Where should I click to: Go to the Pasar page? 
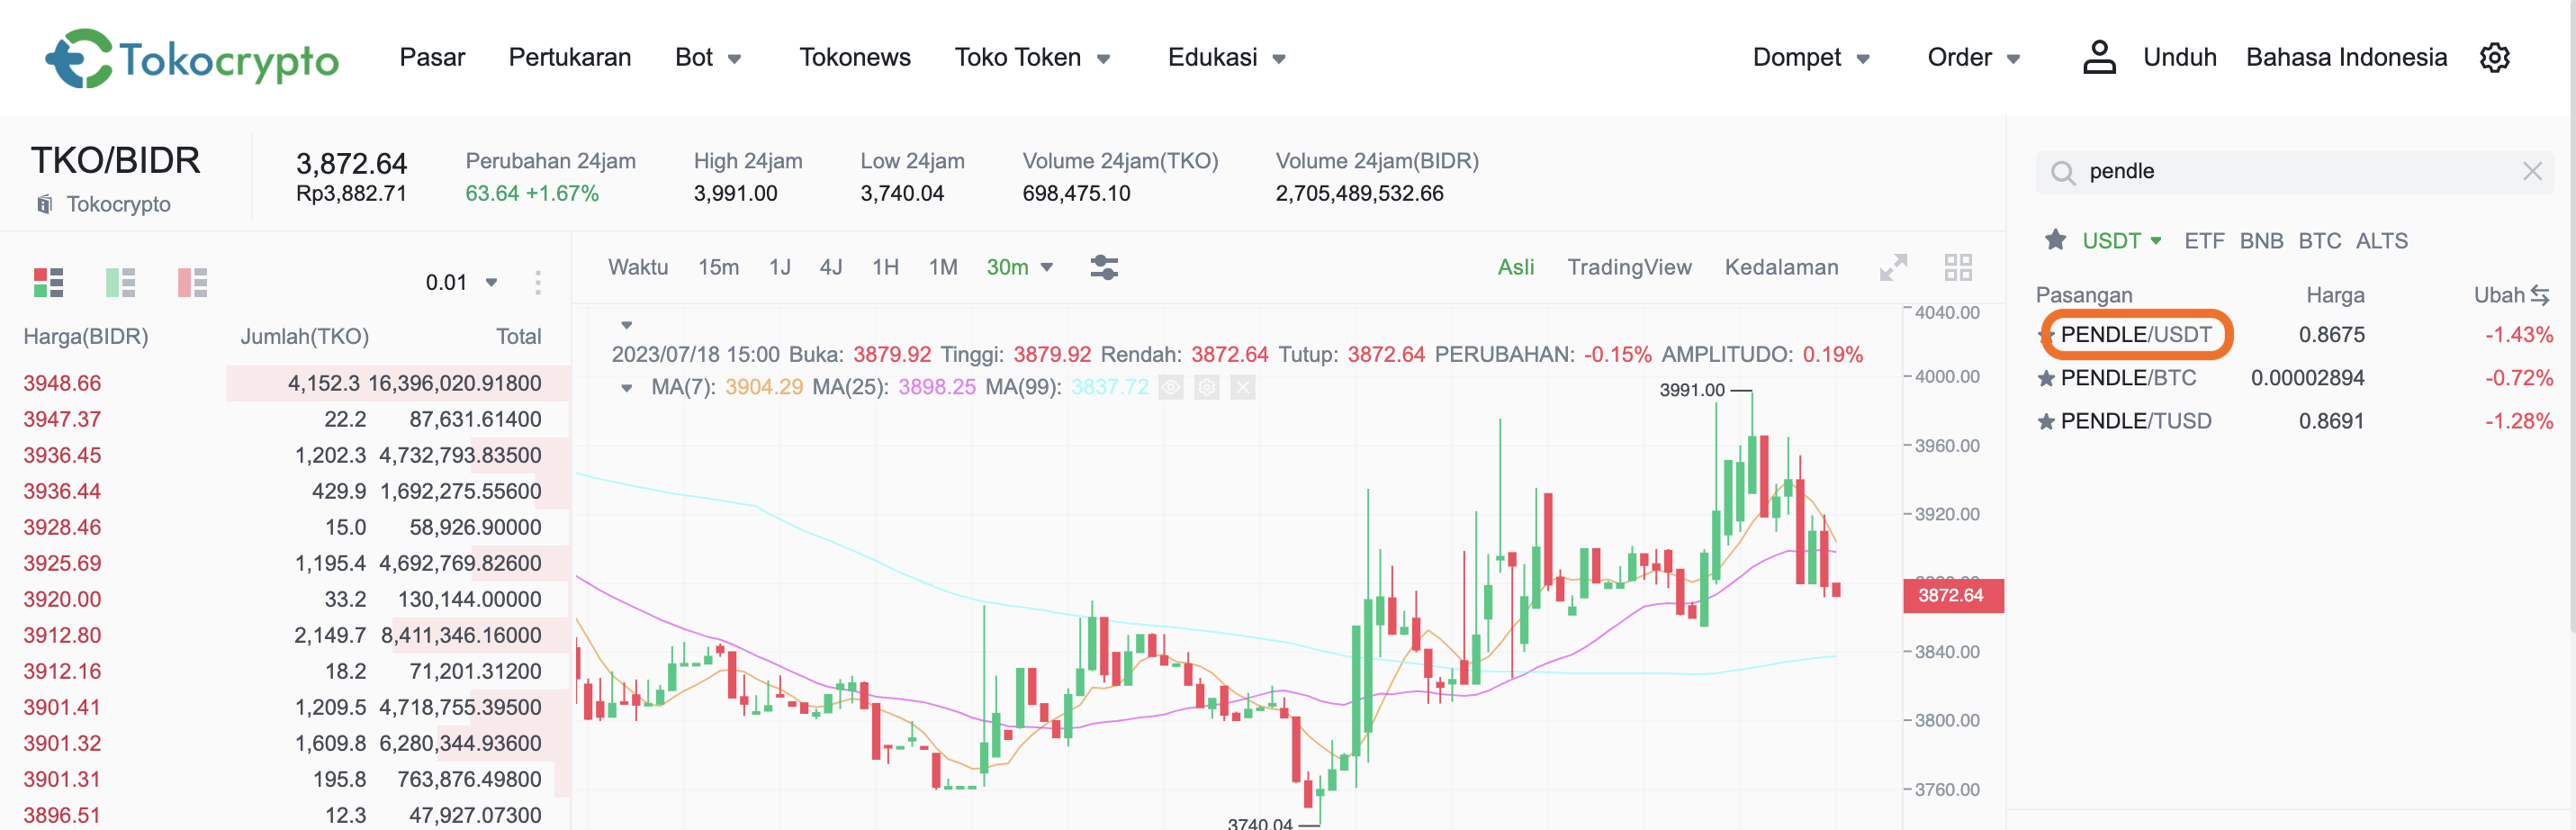pyautogui.click(x=432, y=58)
